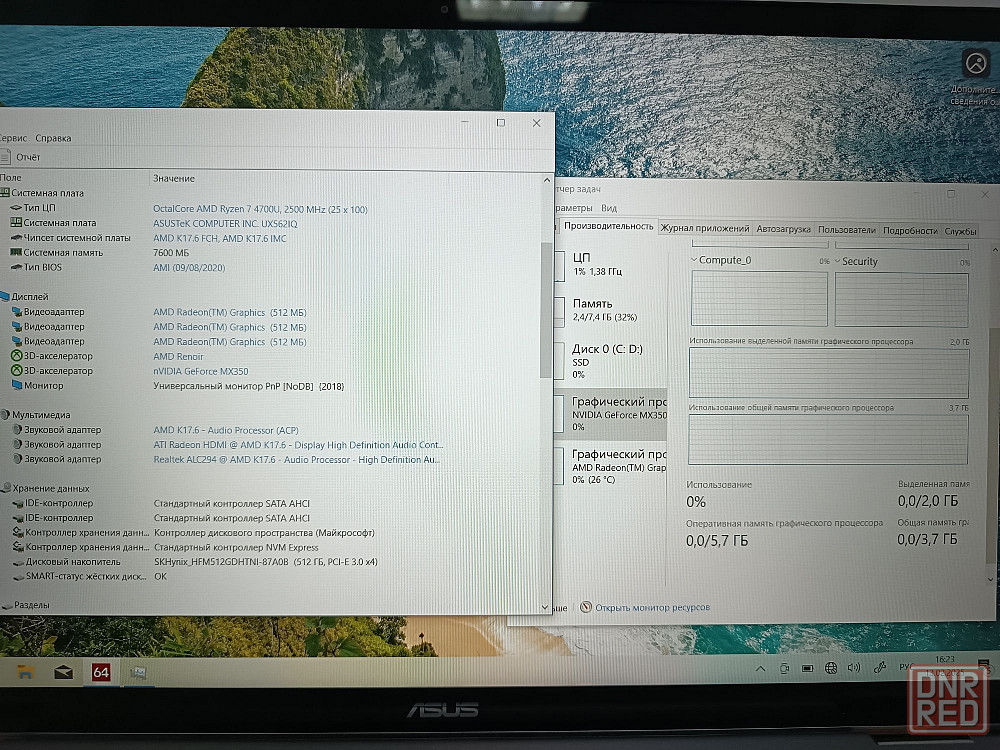Click the memory icon beside Системная память
The height and width of the screenshot is (750, 1000).
16,253
